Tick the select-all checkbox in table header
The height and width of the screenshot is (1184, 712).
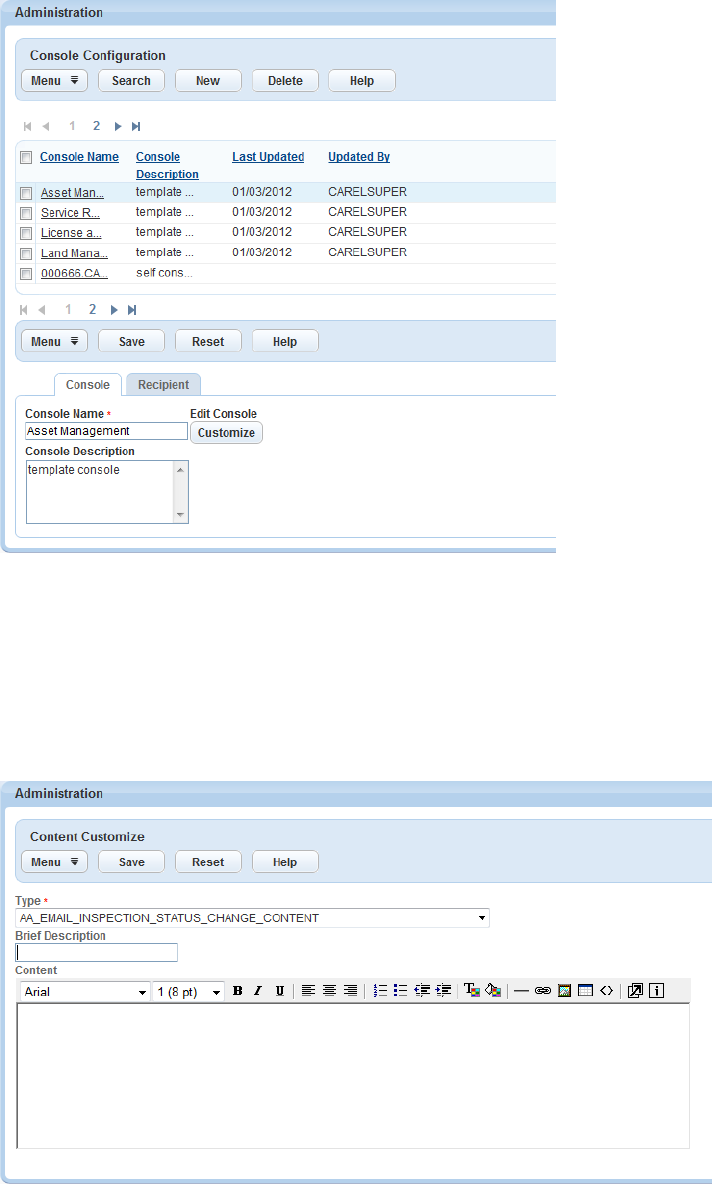(x=26, y=157)
